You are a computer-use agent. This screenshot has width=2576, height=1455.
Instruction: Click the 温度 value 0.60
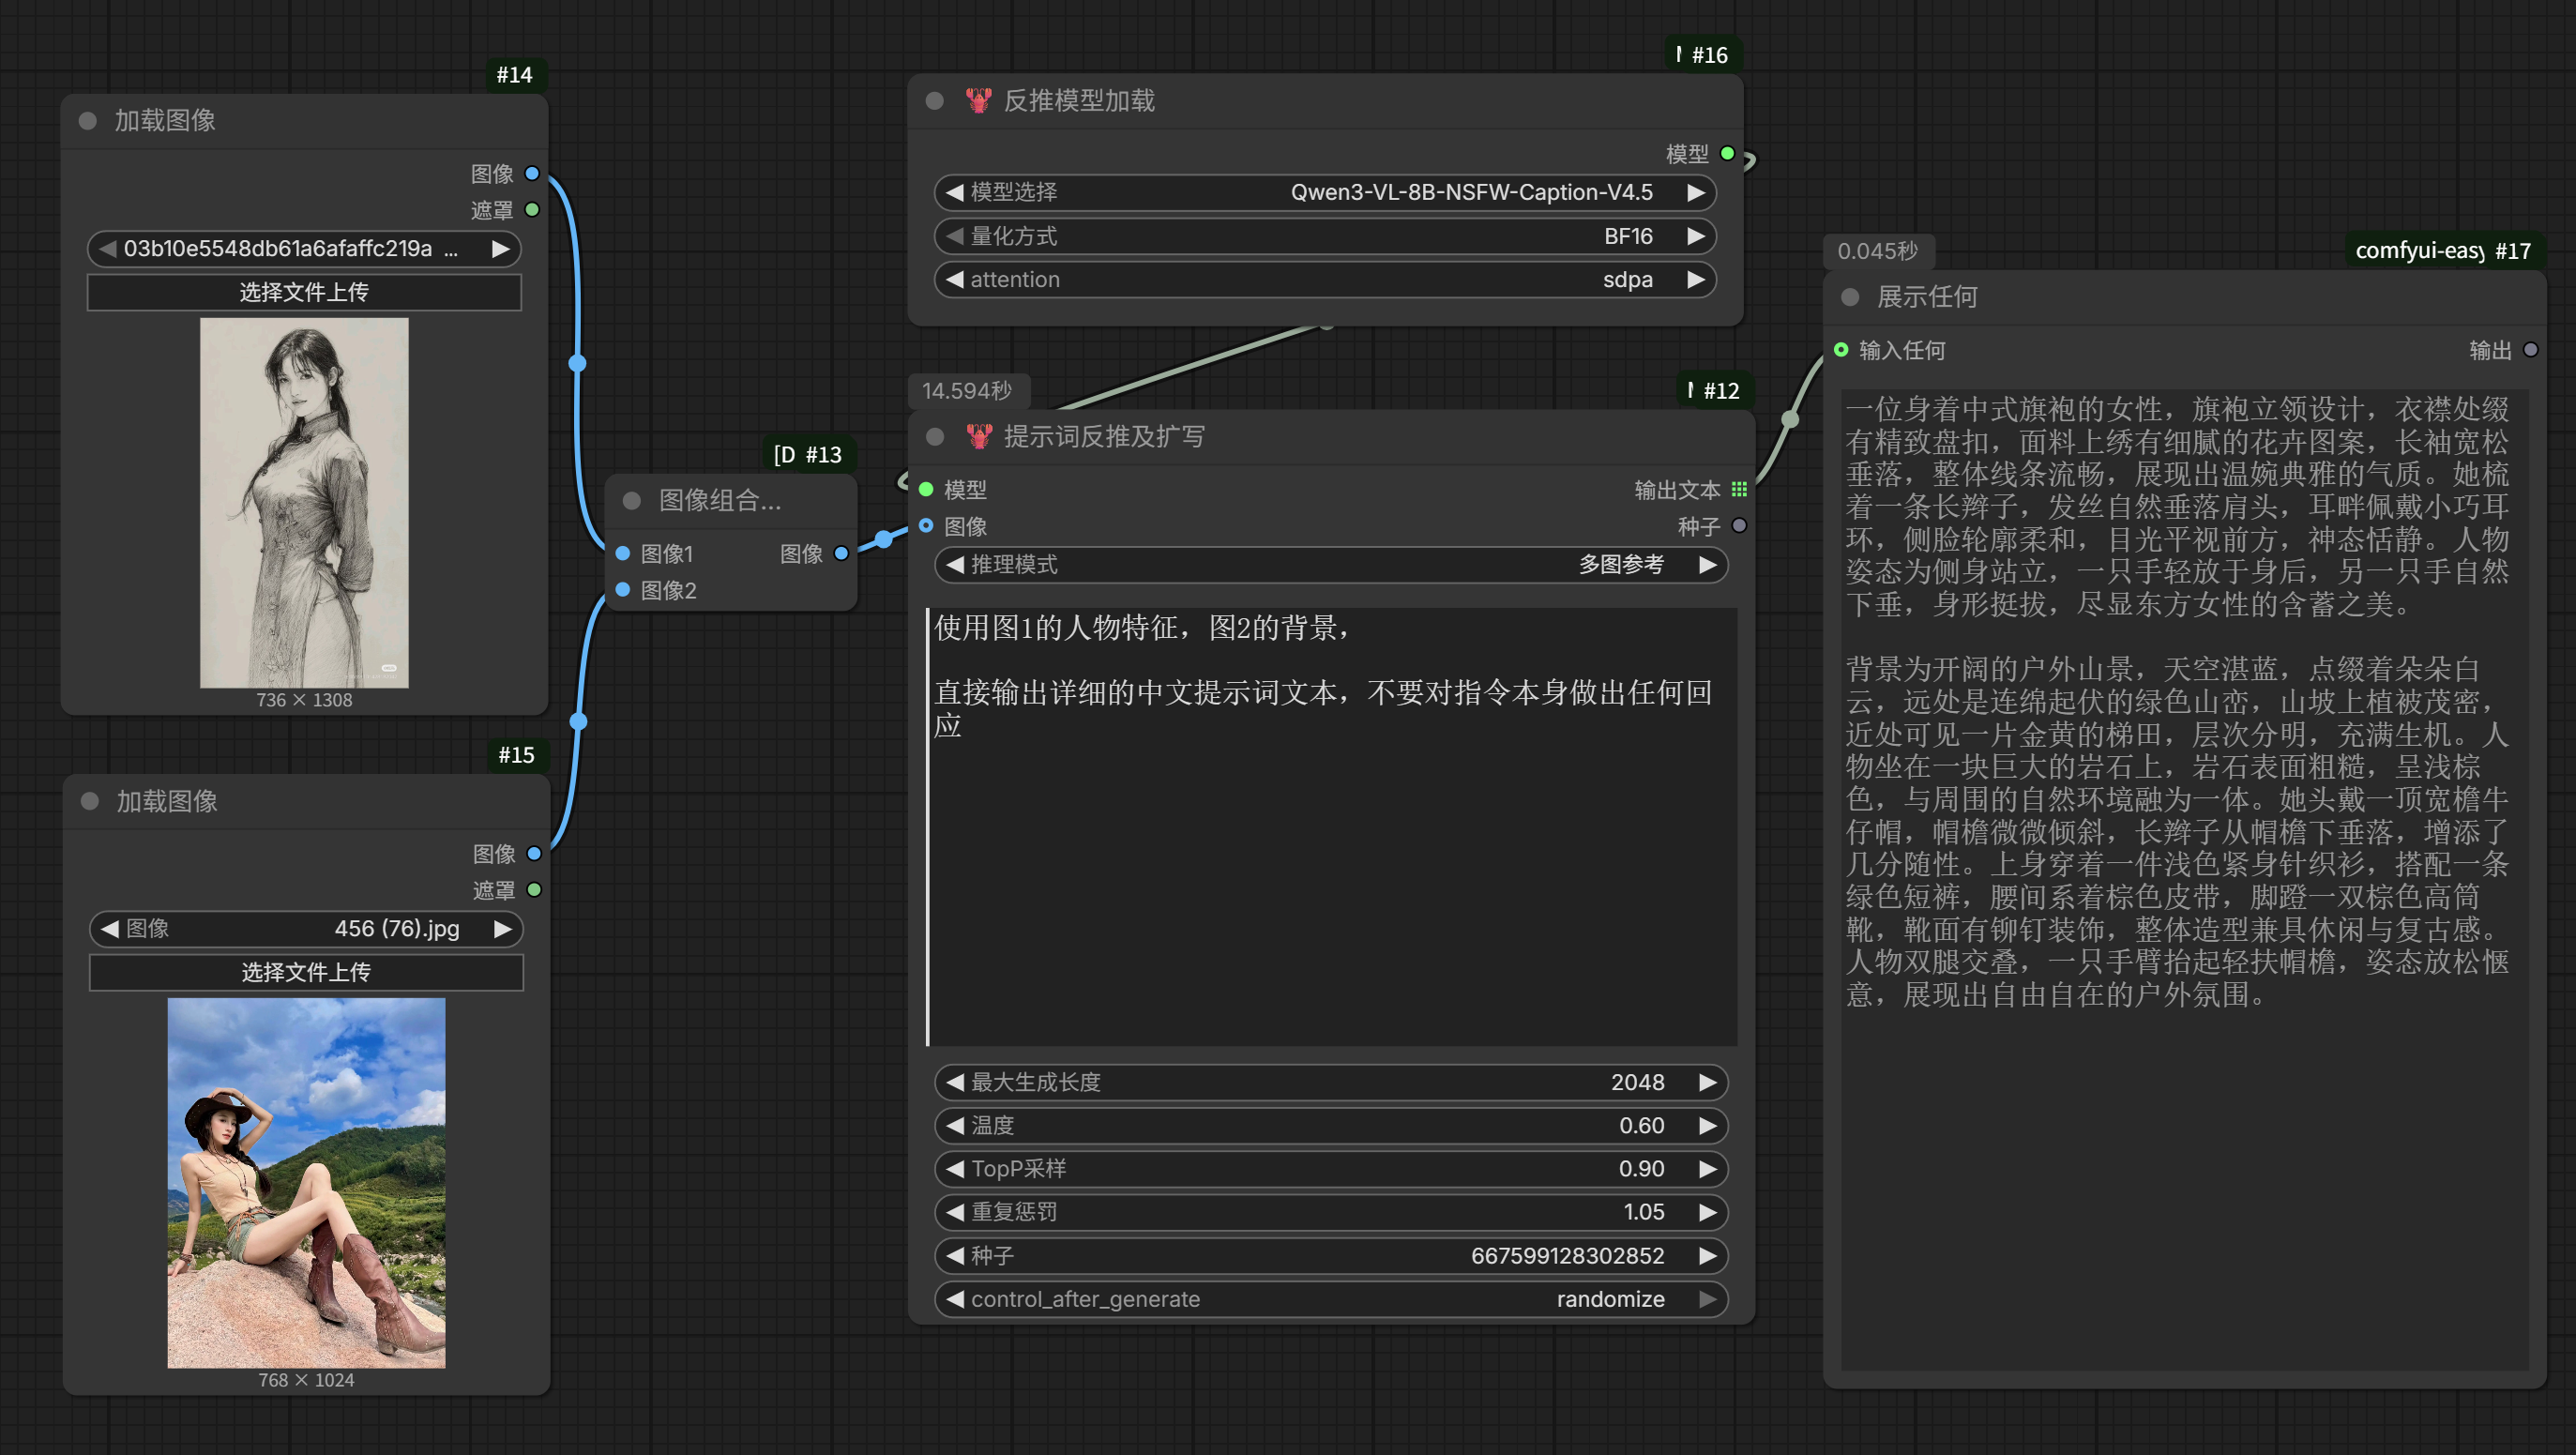[1642, 1126]
